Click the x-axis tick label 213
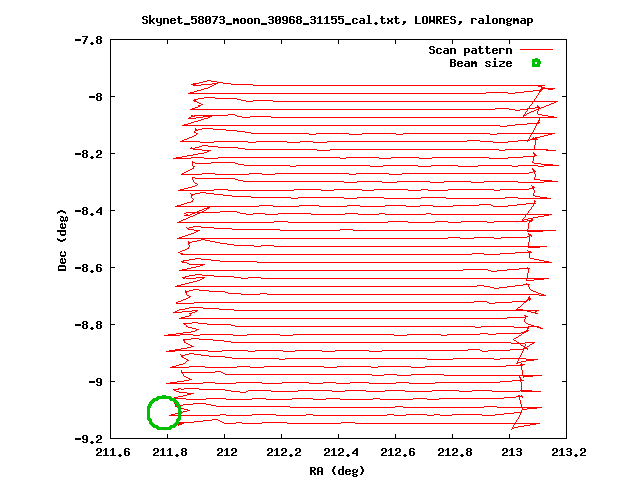 [511, 452]
